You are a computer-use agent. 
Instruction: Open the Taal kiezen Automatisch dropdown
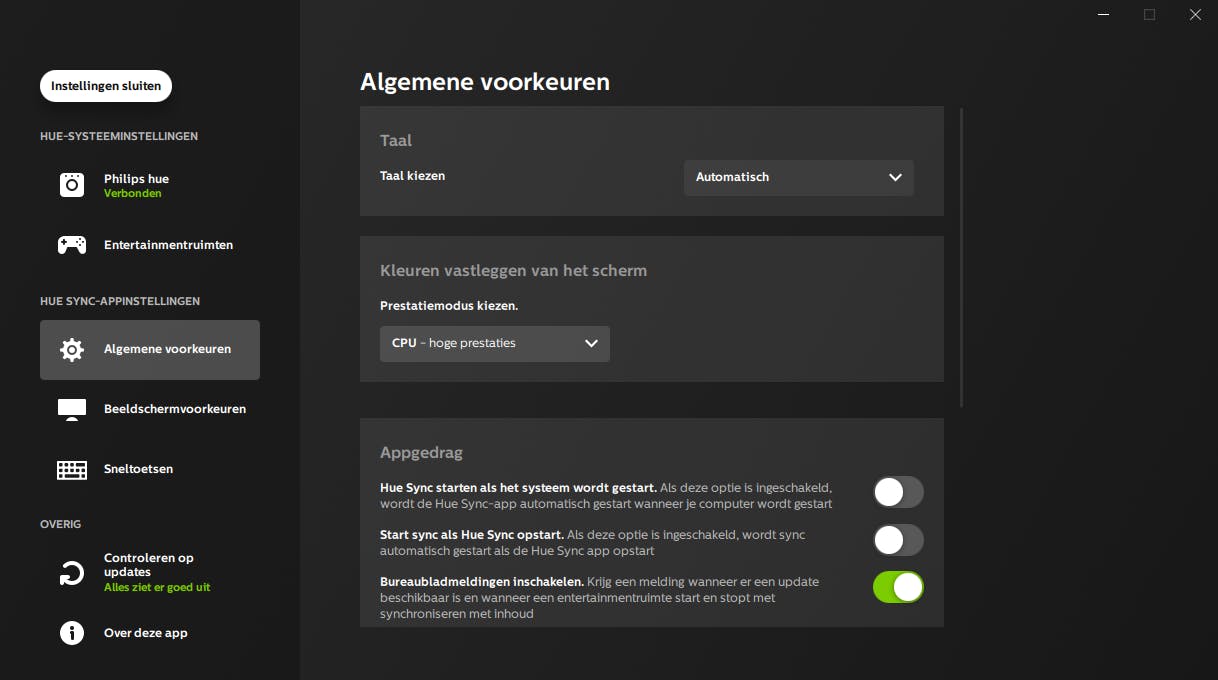coord(799,177)
